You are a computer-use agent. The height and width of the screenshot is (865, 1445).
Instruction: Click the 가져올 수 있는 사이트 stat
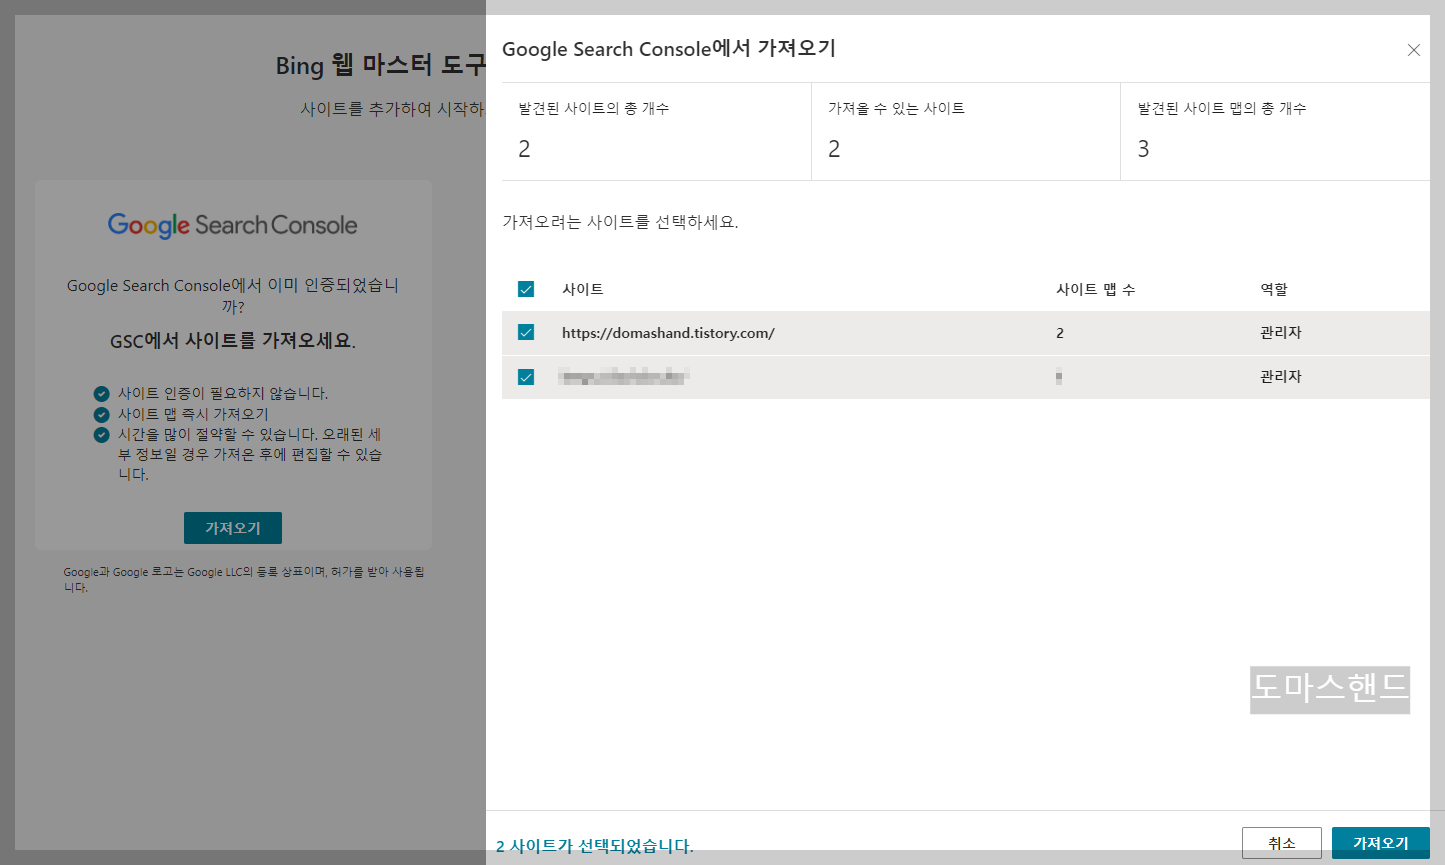tap(966, 132)
